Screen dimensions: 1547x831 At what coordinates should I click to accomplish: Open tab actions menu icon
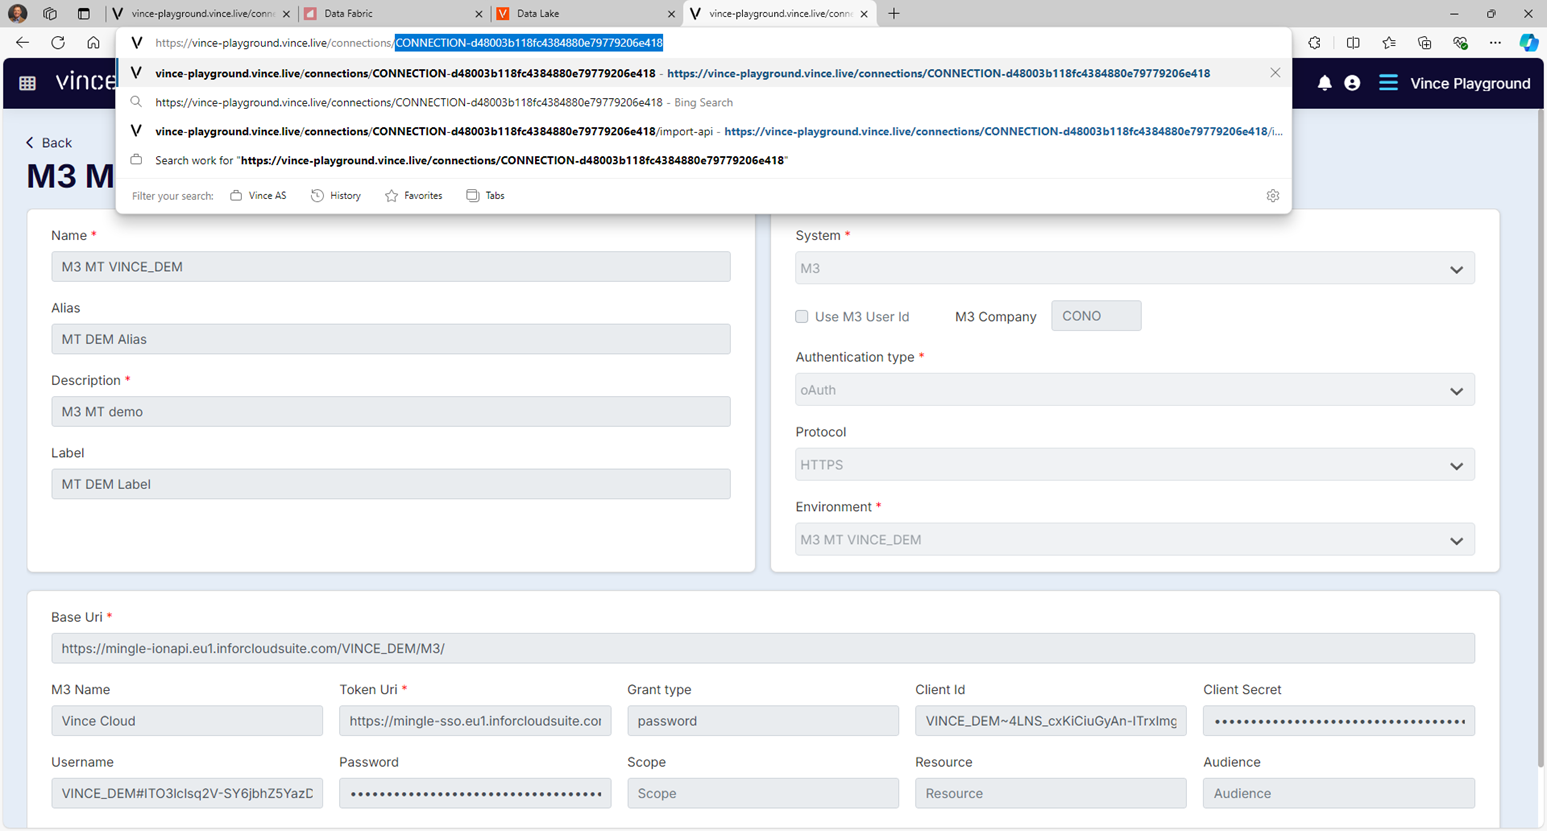83,14
